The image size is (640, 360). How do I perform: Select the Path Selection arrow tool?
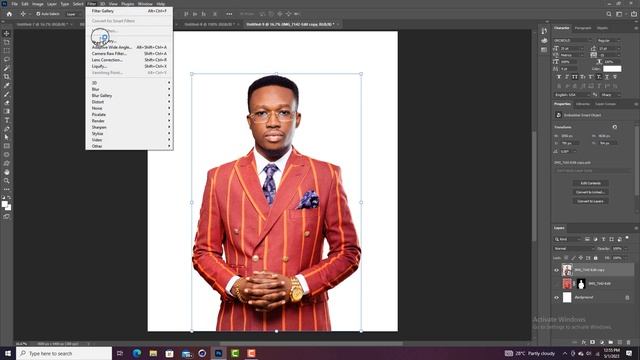7,137
